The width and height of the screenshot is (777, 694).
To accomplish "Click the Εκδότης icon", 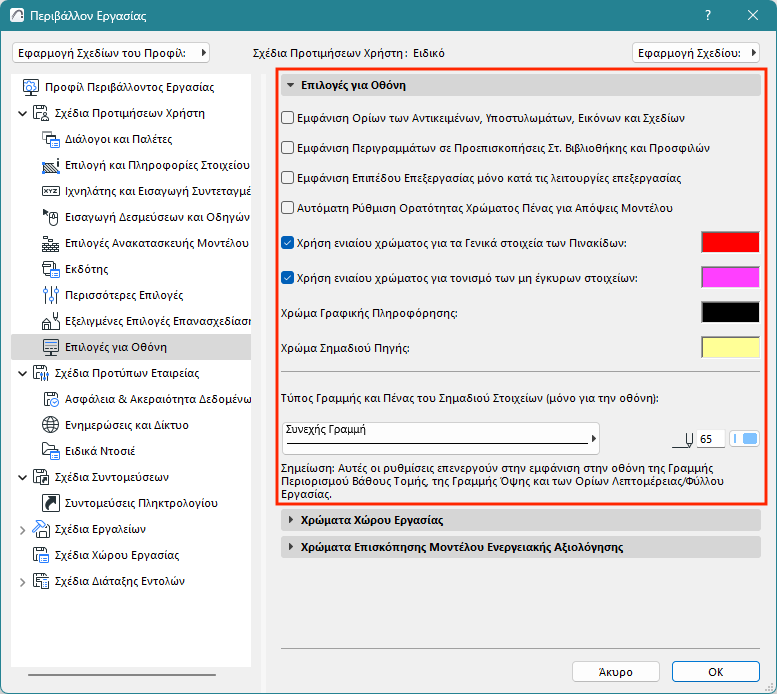I will point(51,269).
